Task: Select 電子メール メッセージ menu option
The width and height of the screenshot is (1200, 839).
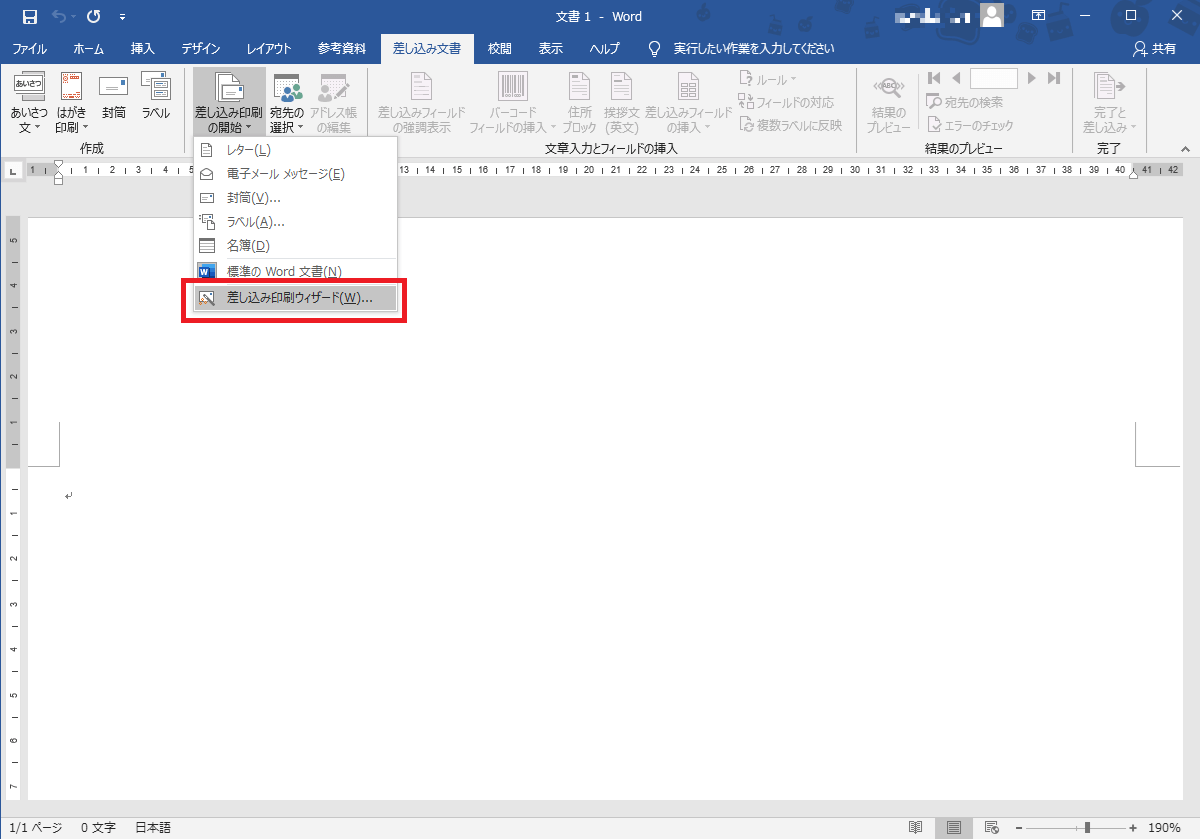Action: tap(285, 174)
